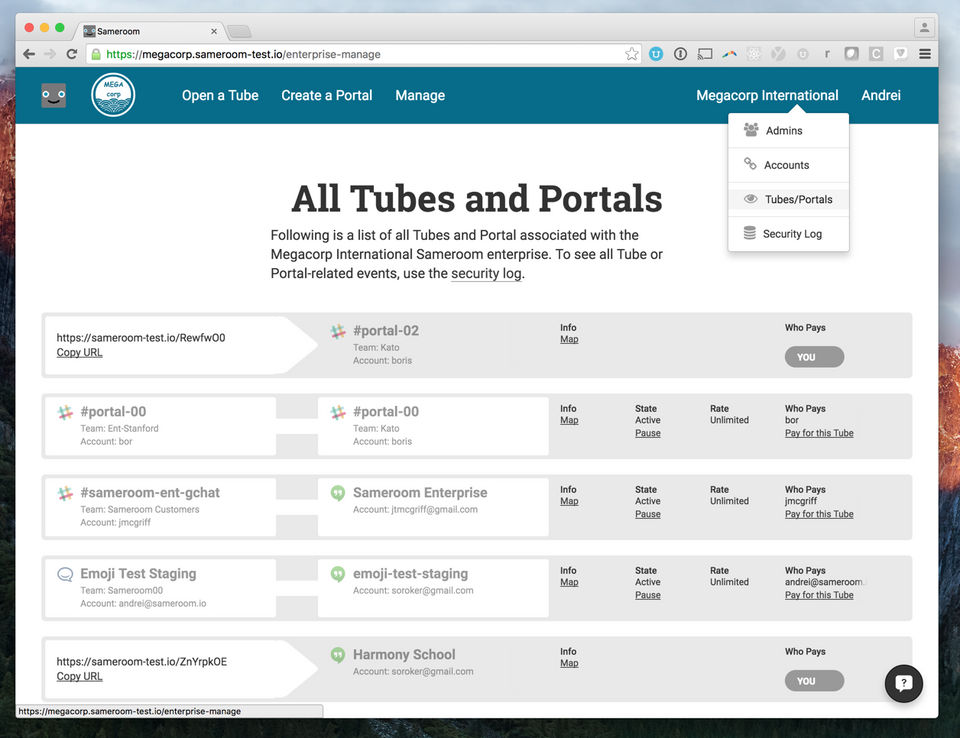Bookmark this page with the star icon

coord(632,54)
